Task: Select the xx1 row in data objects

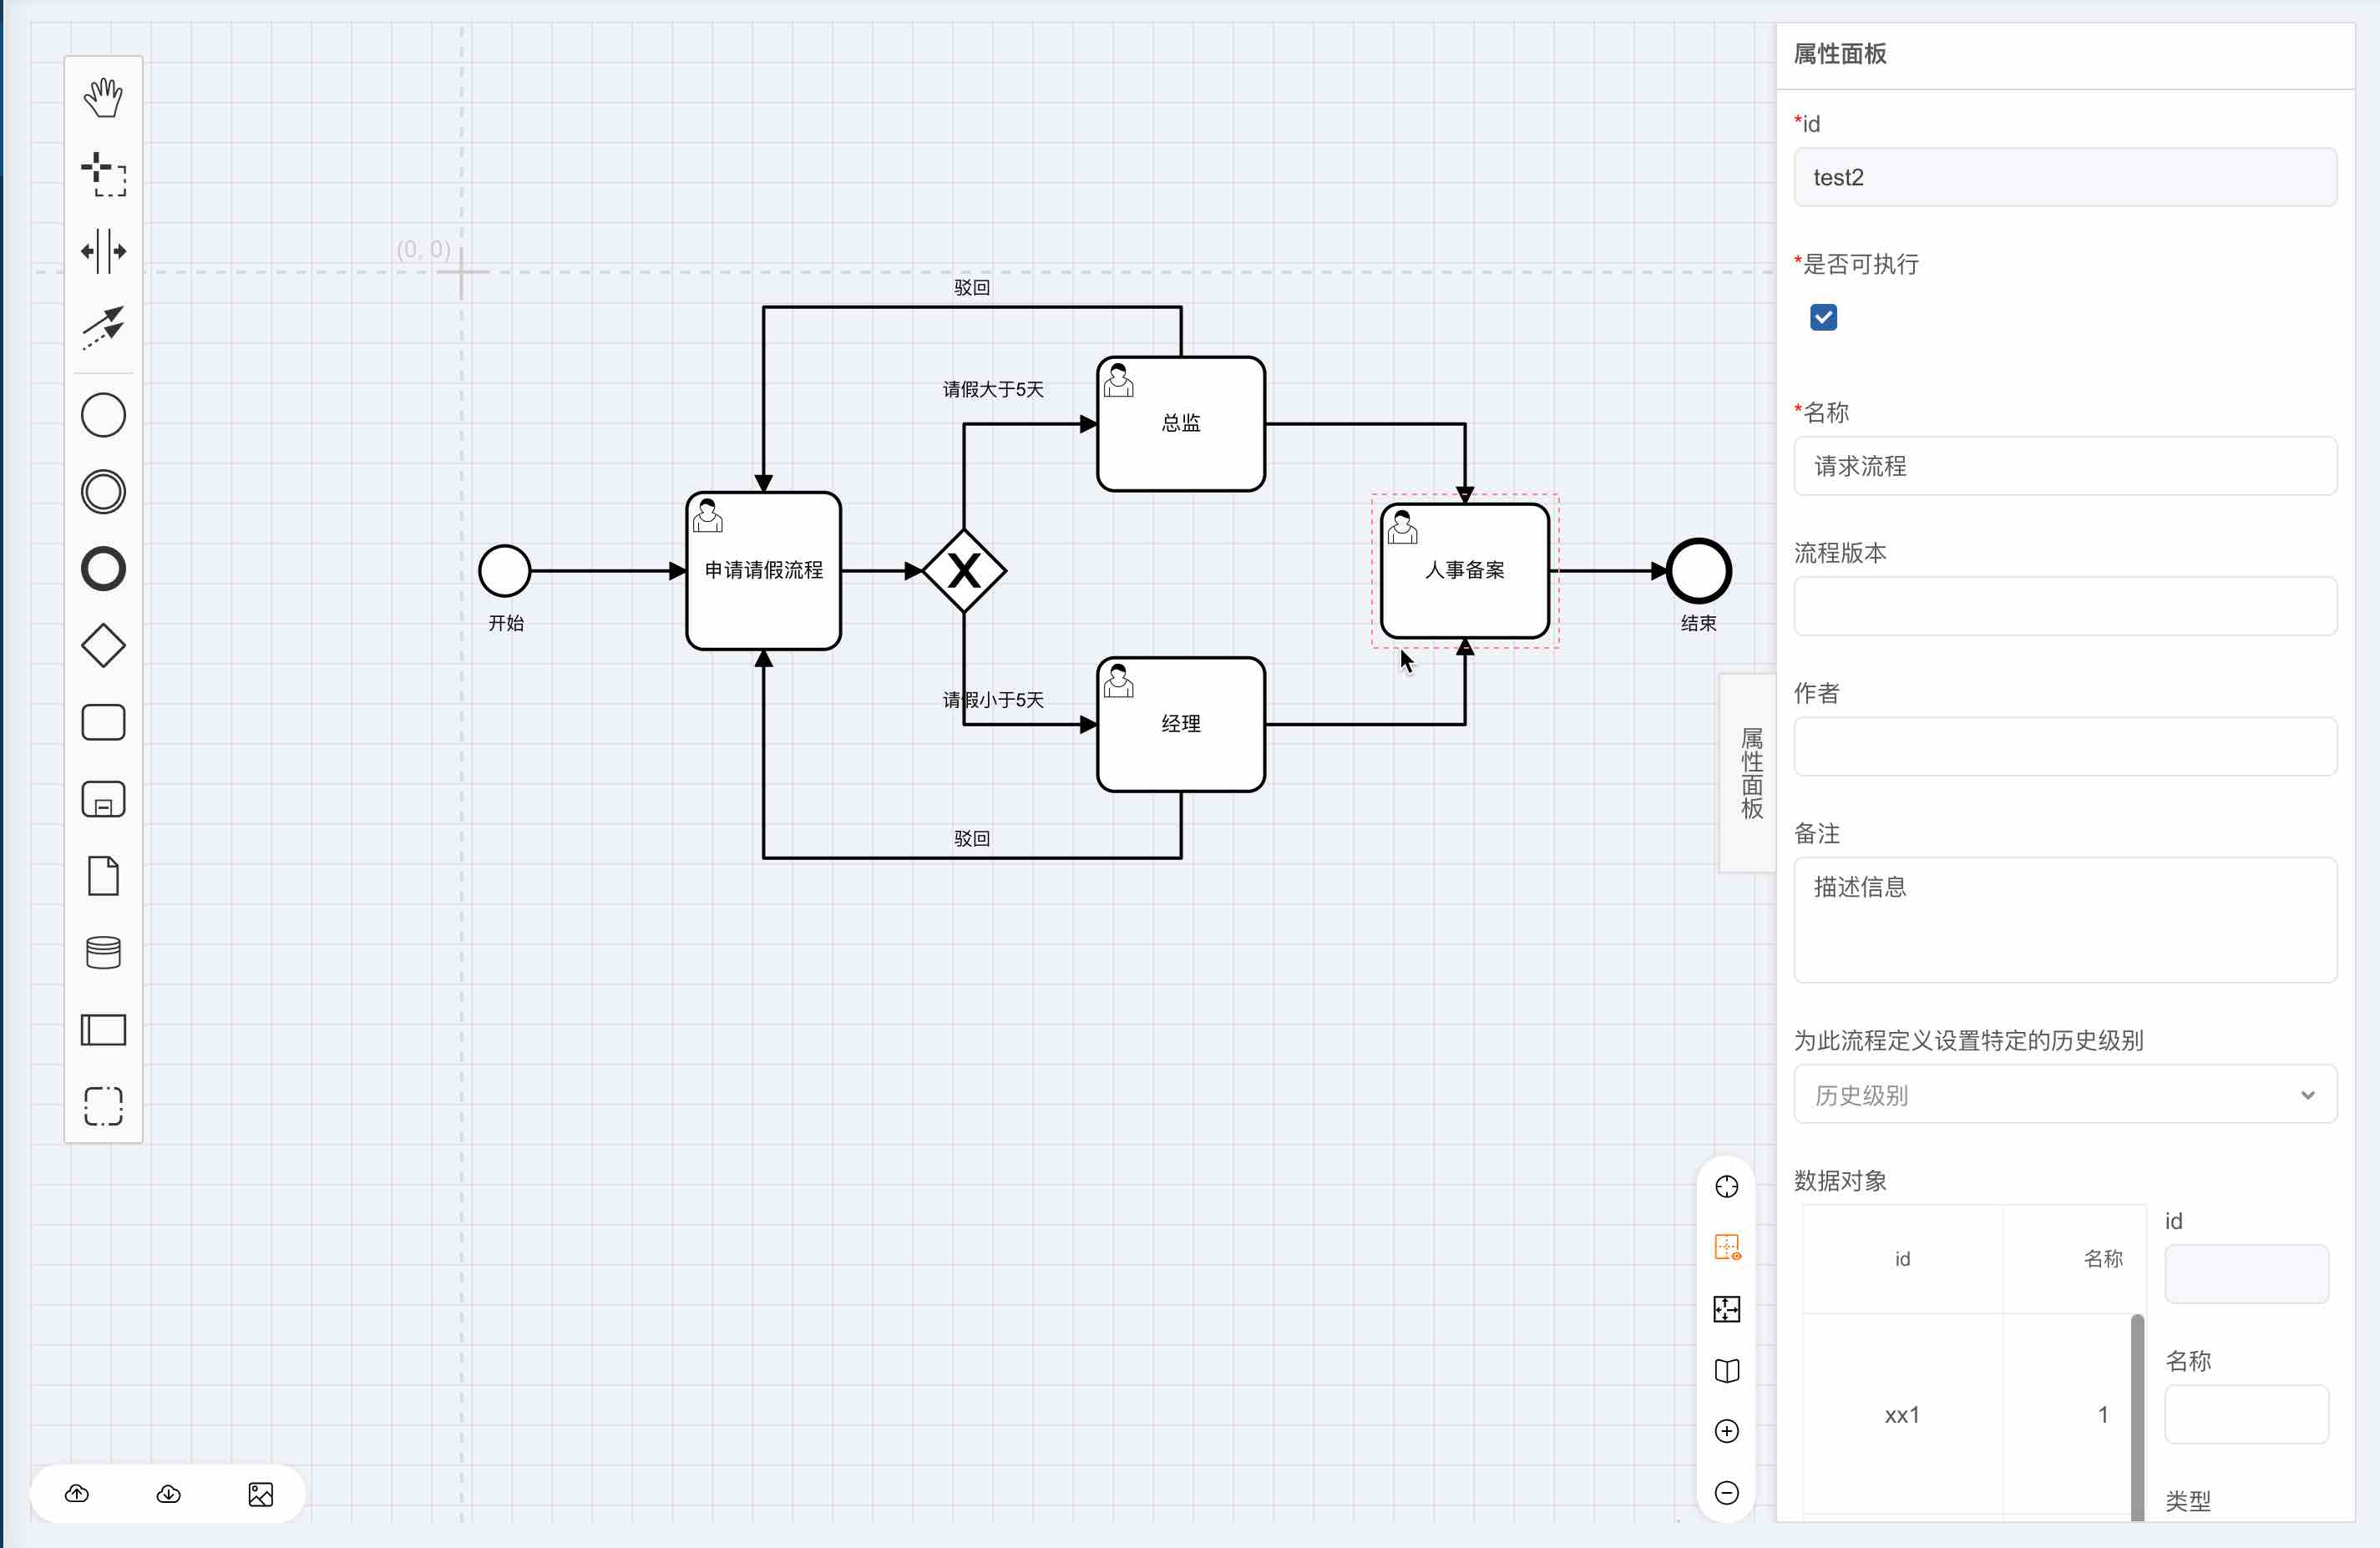Action: [x=1901, y=1415]
